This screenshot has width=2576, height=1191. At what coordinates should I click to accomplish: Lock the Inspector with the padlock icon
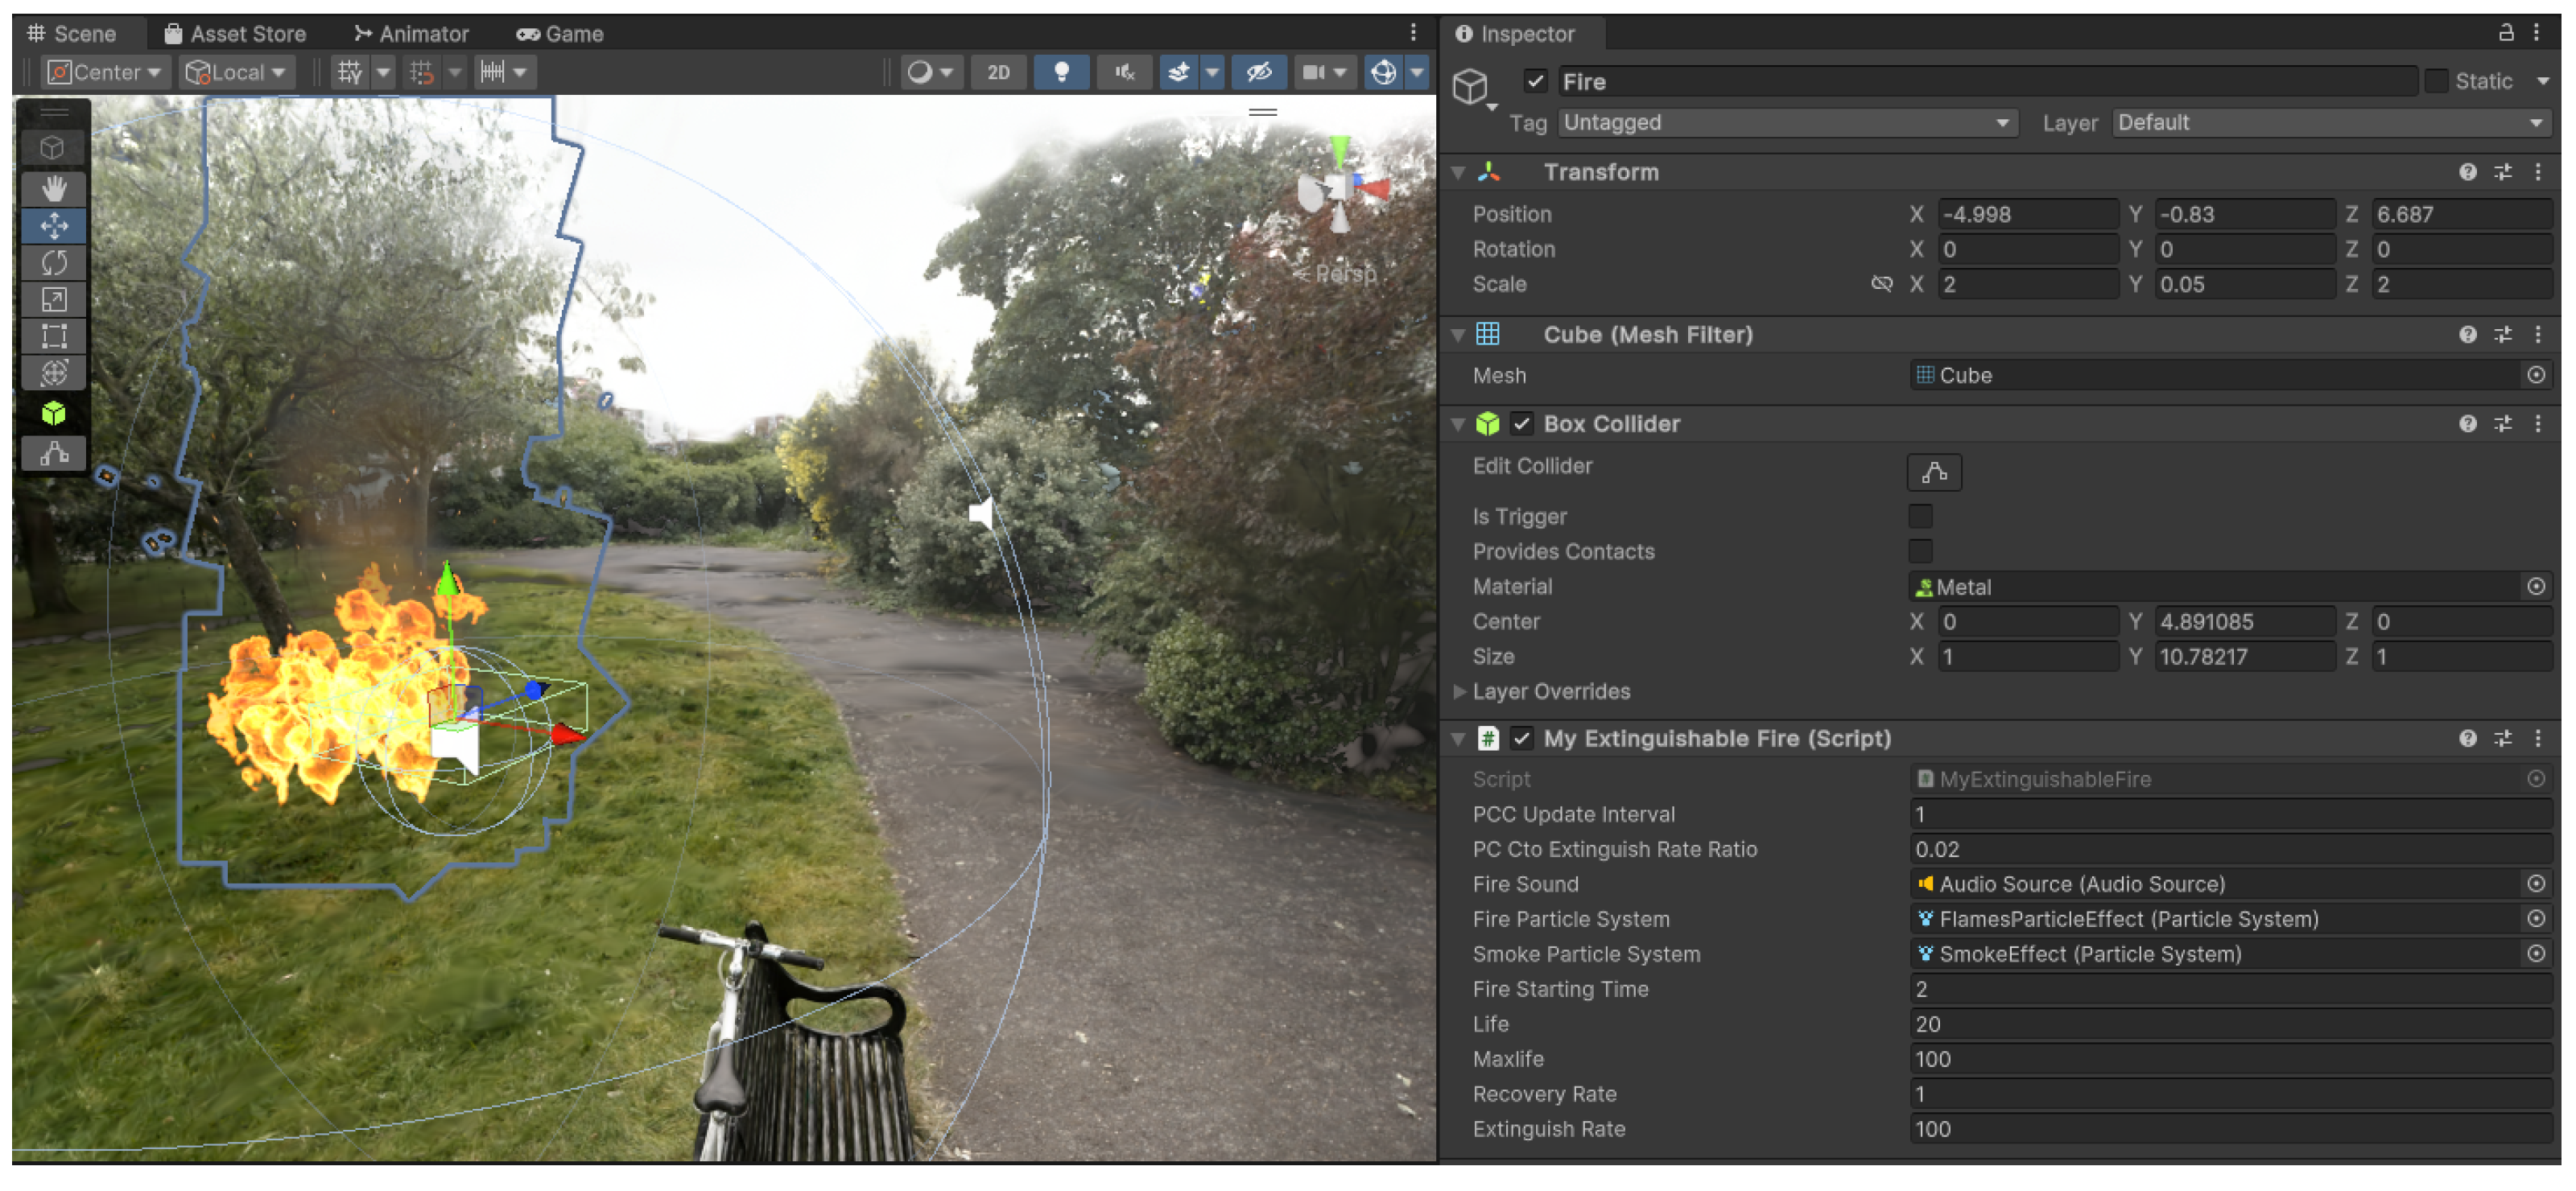point(2505,32)
